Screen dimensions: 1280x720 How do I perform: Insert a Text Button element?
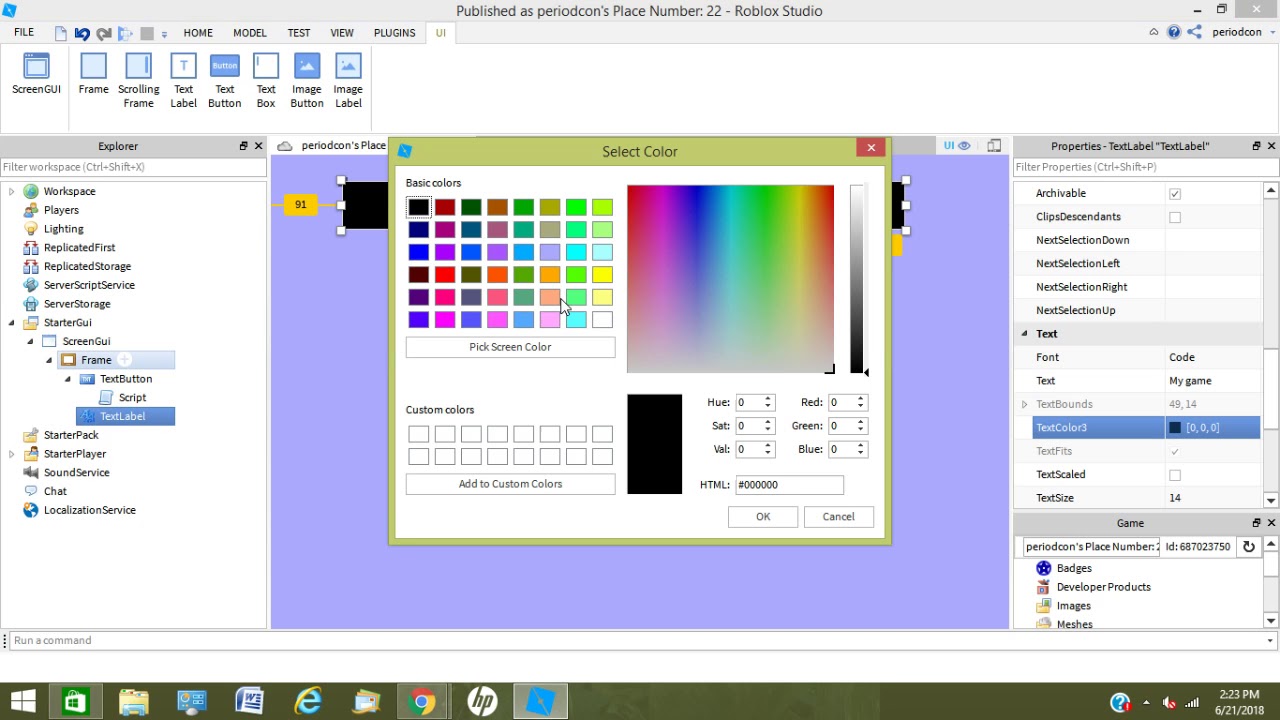224,81
